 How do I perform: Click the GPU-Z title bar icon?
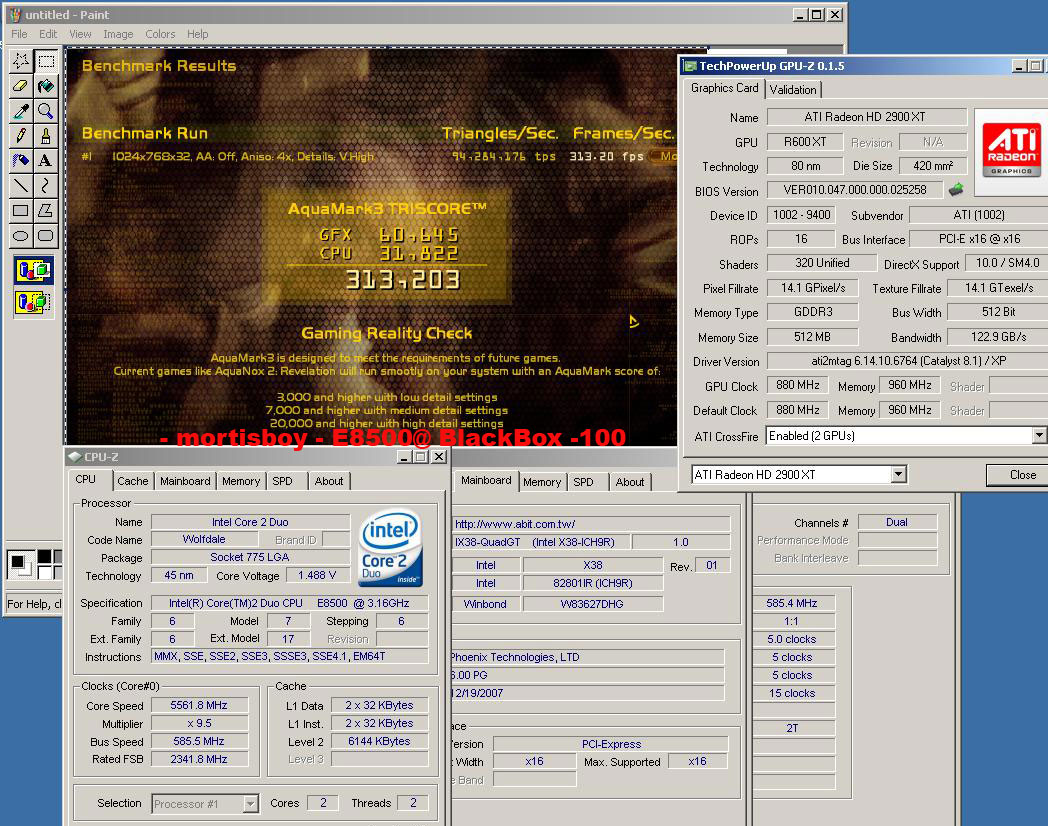pyautogui.click(x=690, y=65)
